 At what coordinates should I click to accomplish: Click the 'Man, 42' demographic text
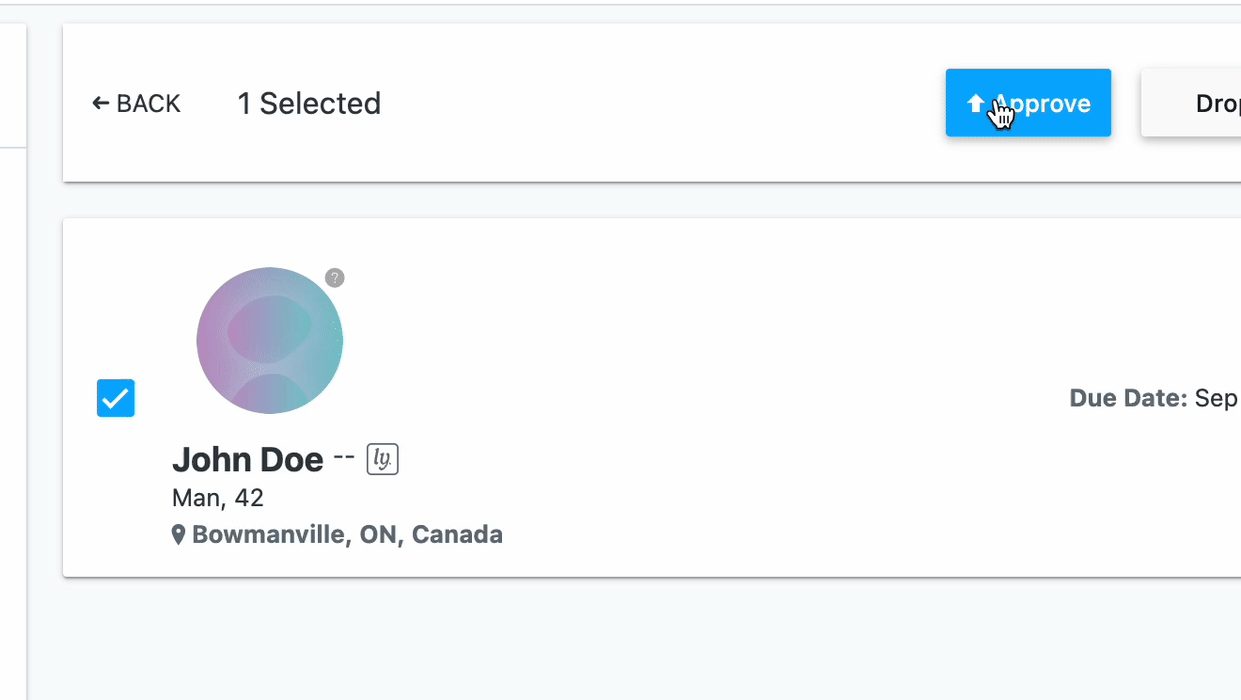(x=218, y=497)
